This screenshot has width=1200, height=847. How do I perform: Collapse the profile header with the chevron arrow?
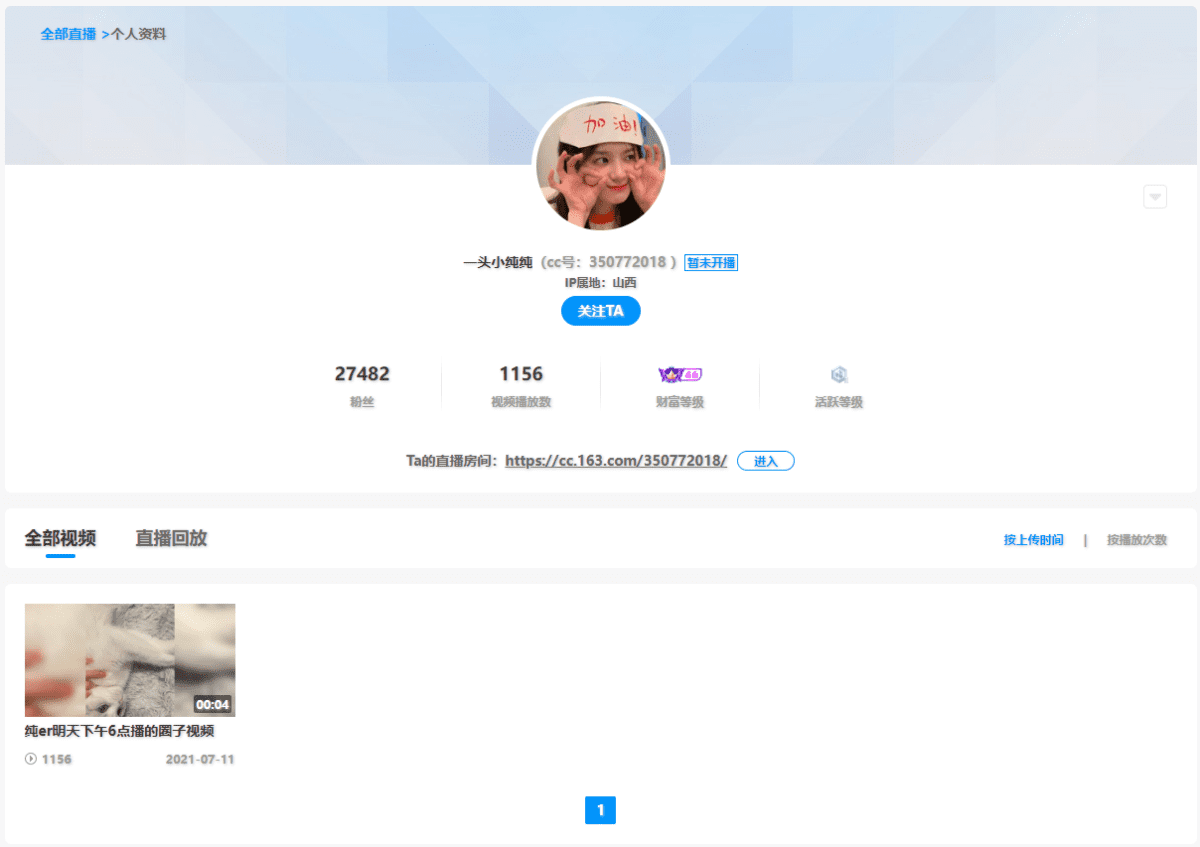click(x=1155, y=196)
